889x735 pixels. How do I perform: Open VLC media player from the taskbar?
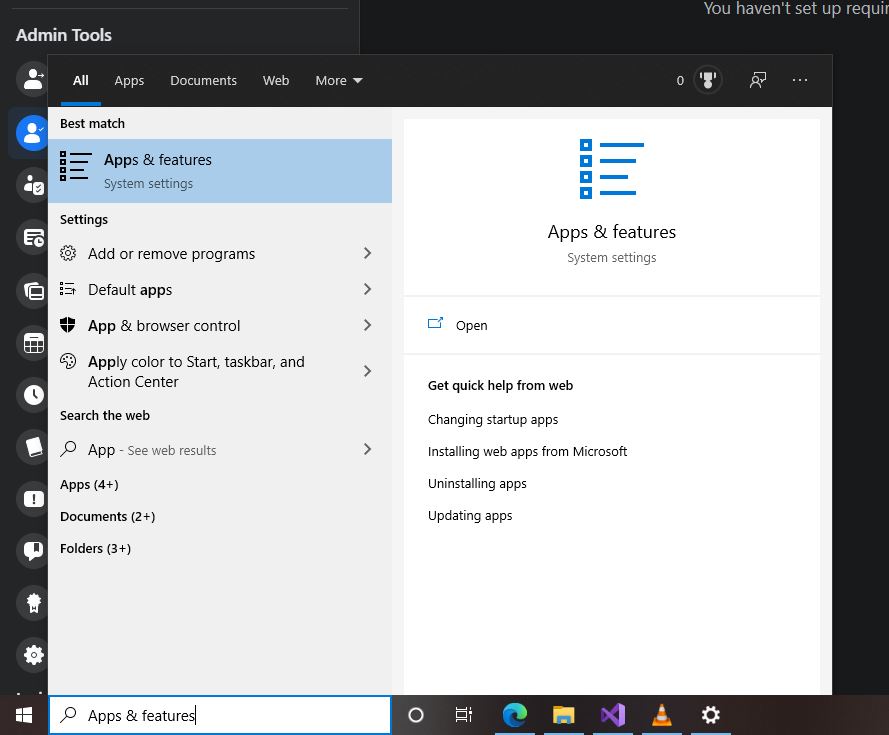pyautogui.click(x=662, y=715)
